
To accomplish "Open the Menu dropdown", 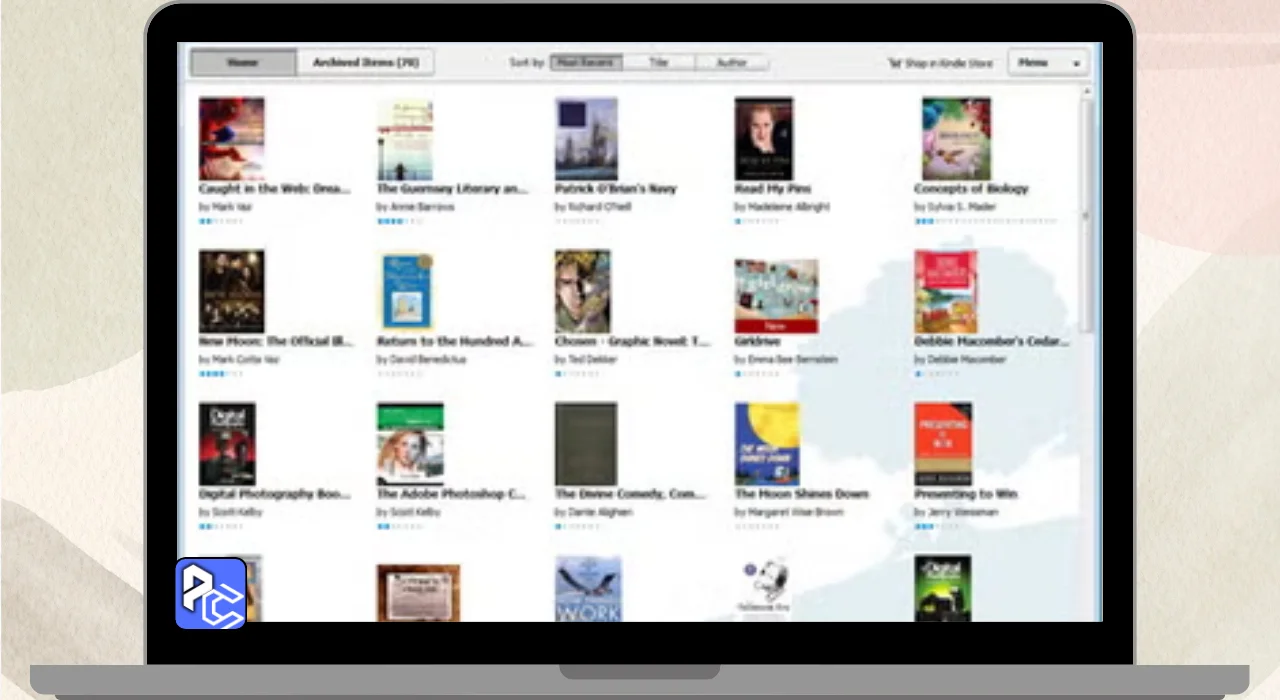I will point(1047,62).
